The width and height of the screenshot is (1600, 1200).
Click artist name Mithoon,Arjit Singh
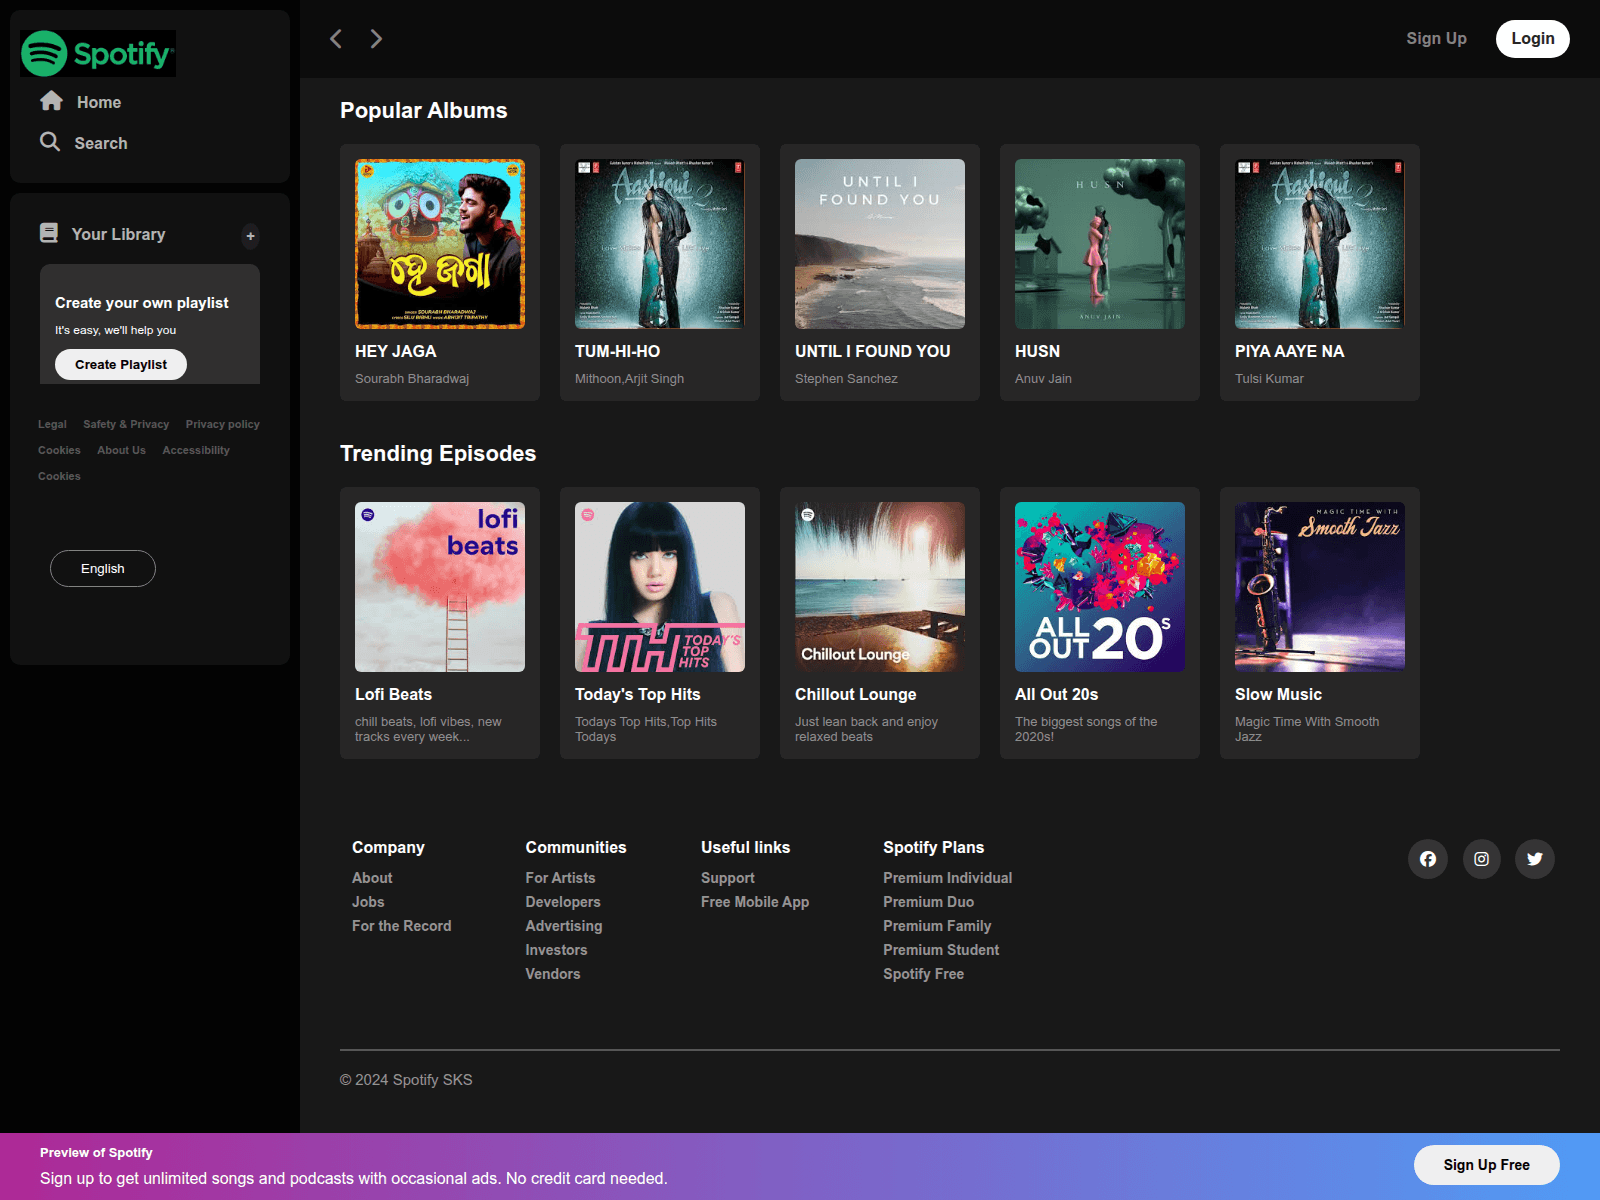click(x=629, y=379)
